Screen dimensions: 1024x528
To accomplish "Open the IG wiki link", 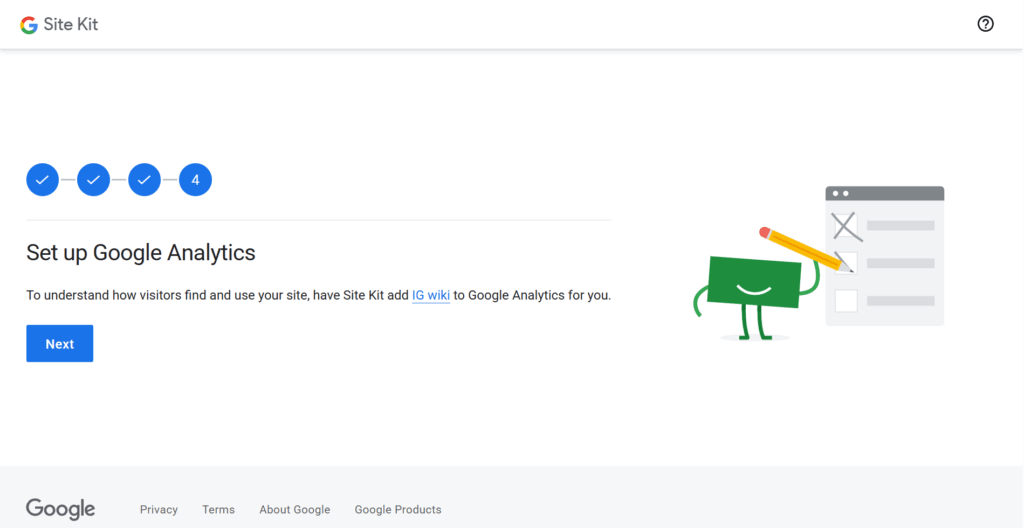I will click(x=431, y=295).
